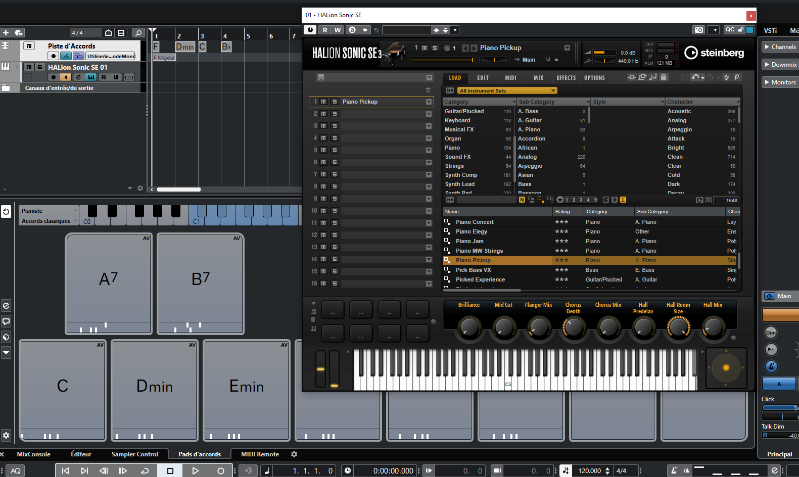This screenshot has width=799, height=477.
Task: Expand the Channels section in right panel
Action: click(780, 46)
